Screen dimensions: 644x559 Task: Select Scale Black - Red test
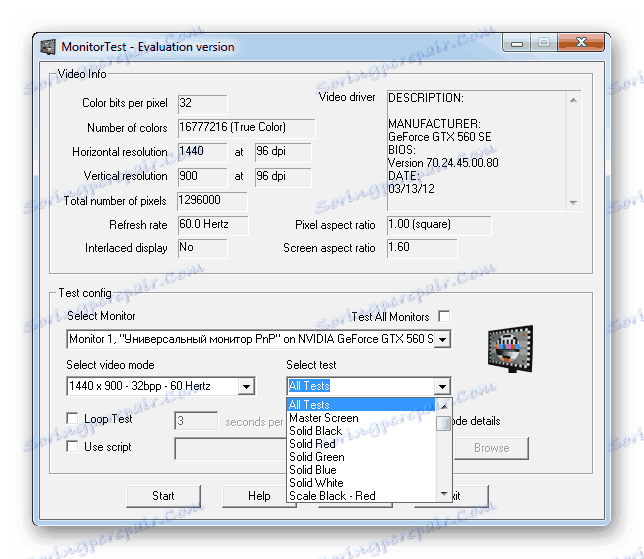pos(361,496)
